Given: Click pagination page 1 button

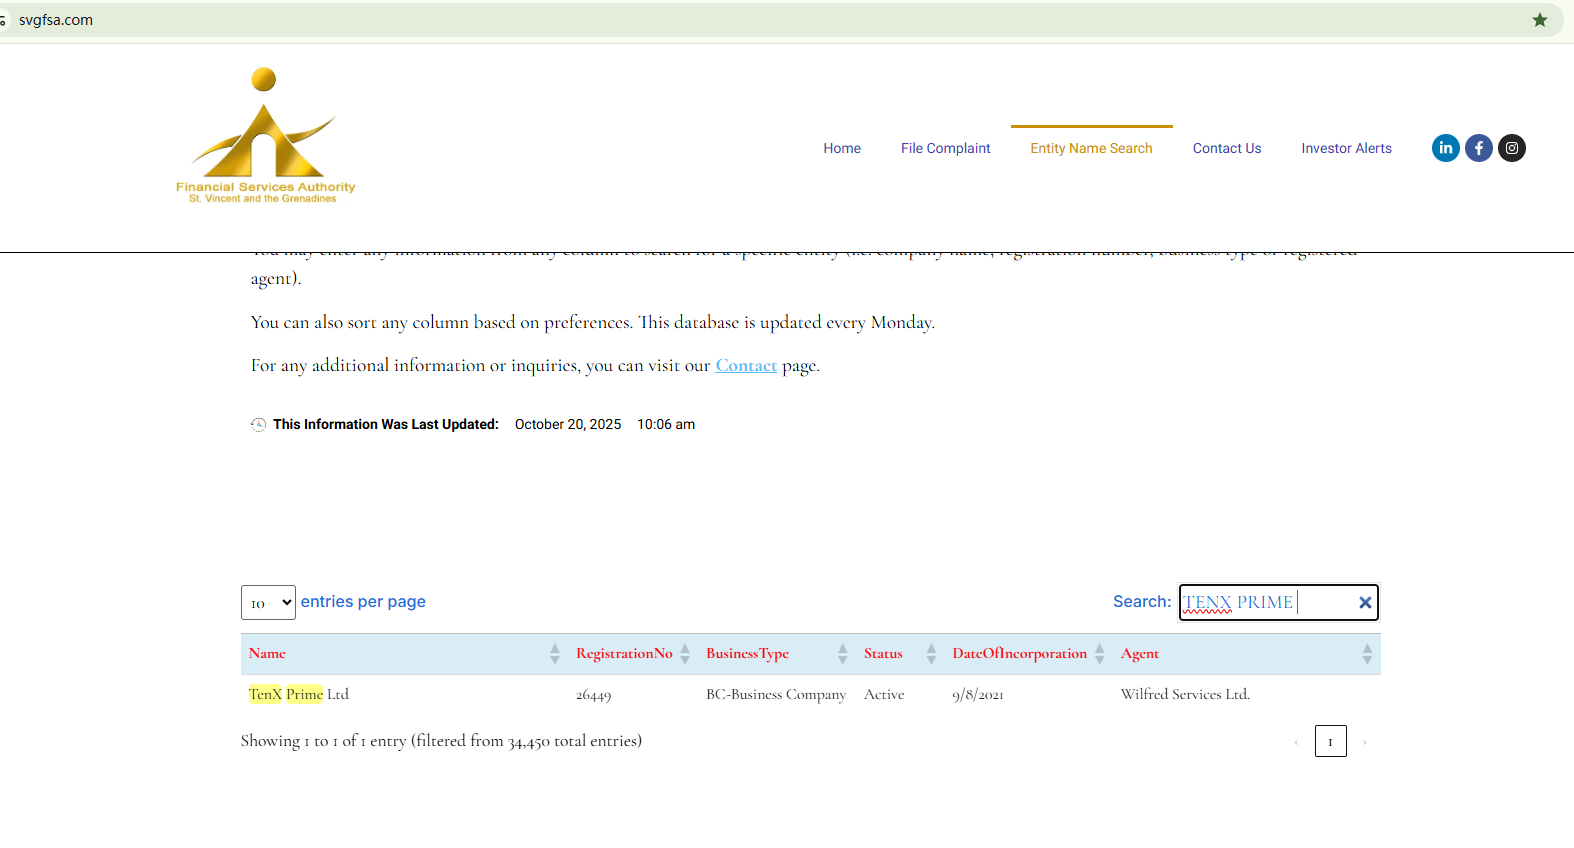Looking at the screenshot, I should pos(1330,741).
